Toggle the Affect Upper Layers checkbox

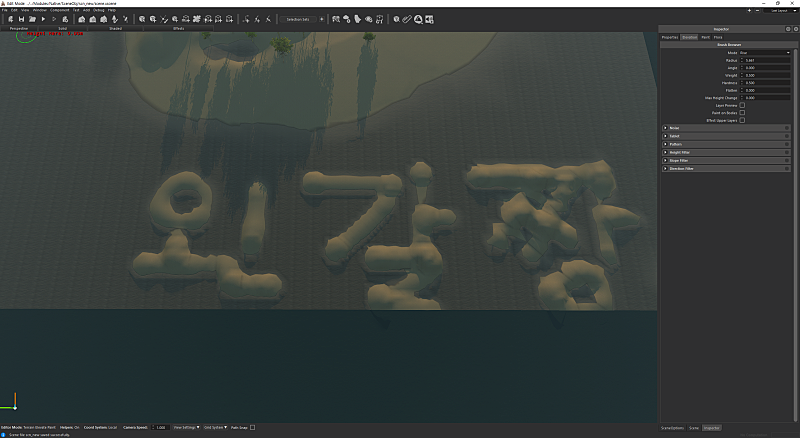pos(742,120)
